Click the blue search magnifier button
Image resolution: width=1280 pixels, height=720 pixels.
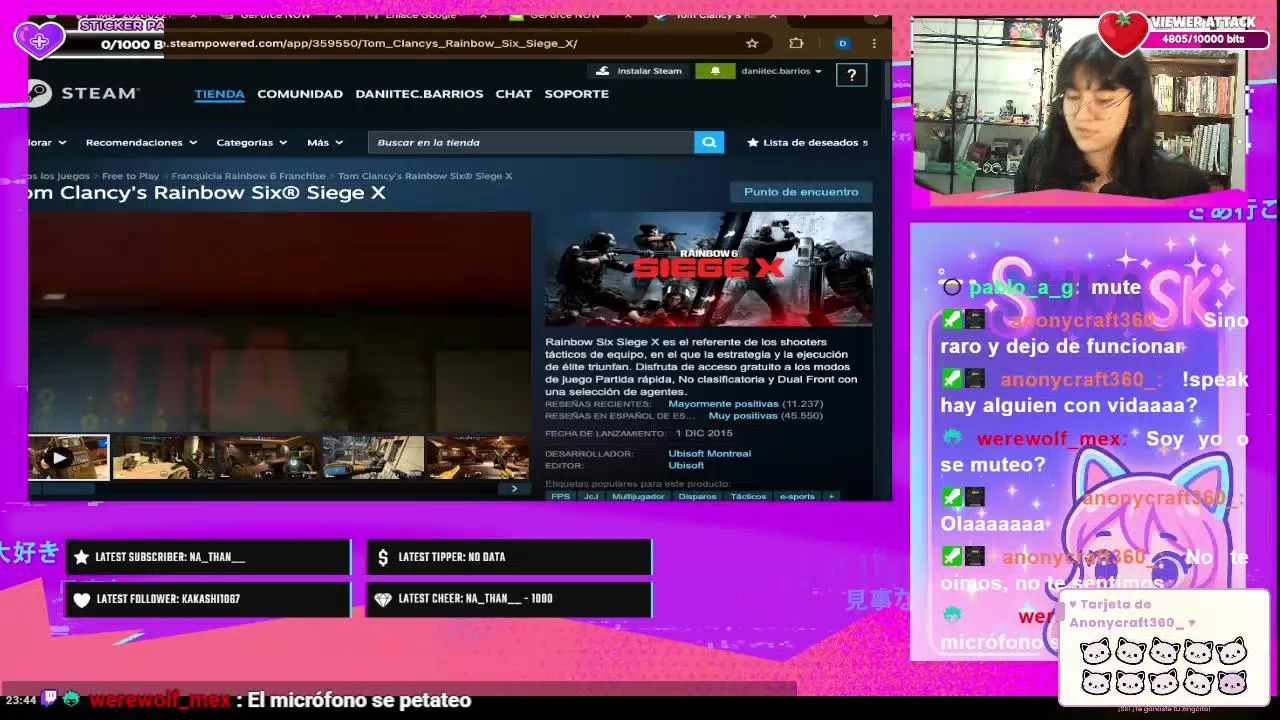708,142
